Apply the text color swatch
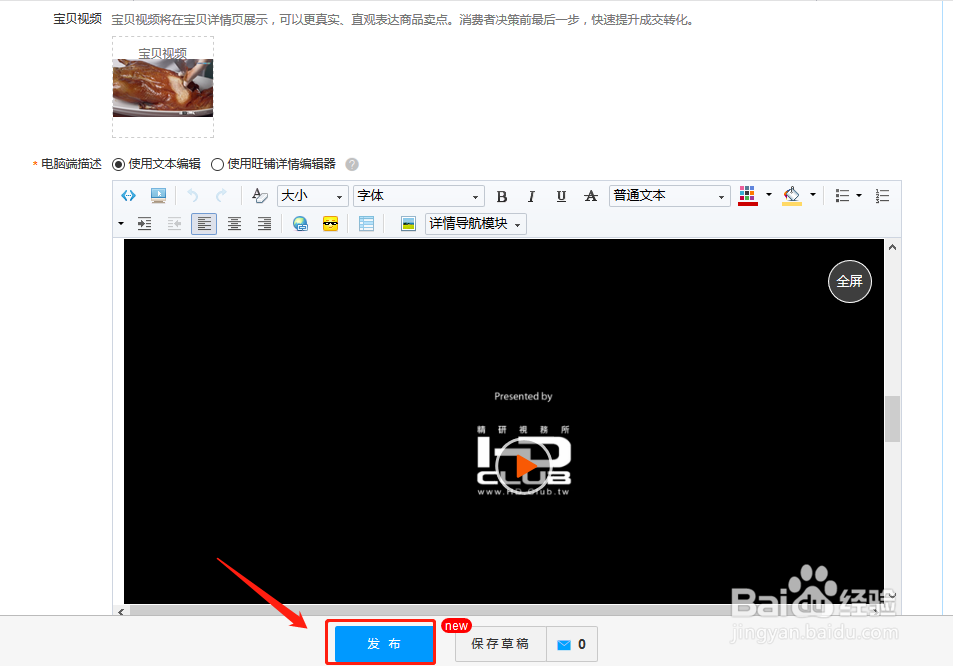953x666 pixels. pyautogui.click(x=748, y=196)
